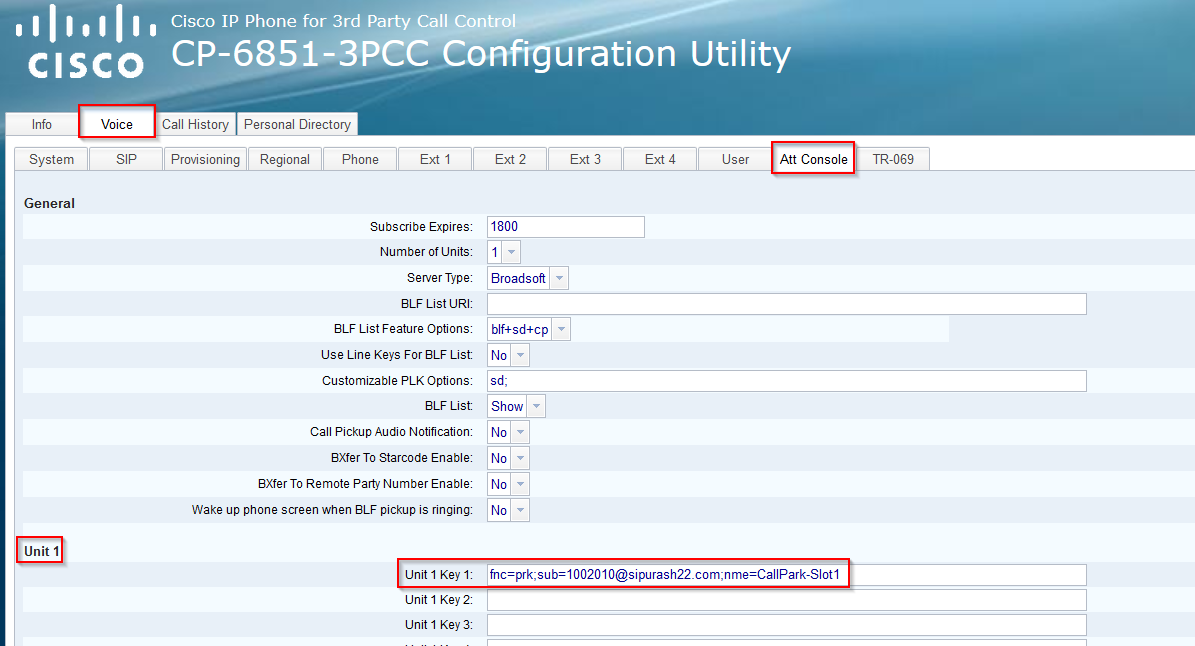The height and width of the screenshot is (646, 1195).
Task: Select the BLF List URI input box
Action: point(785,303)
